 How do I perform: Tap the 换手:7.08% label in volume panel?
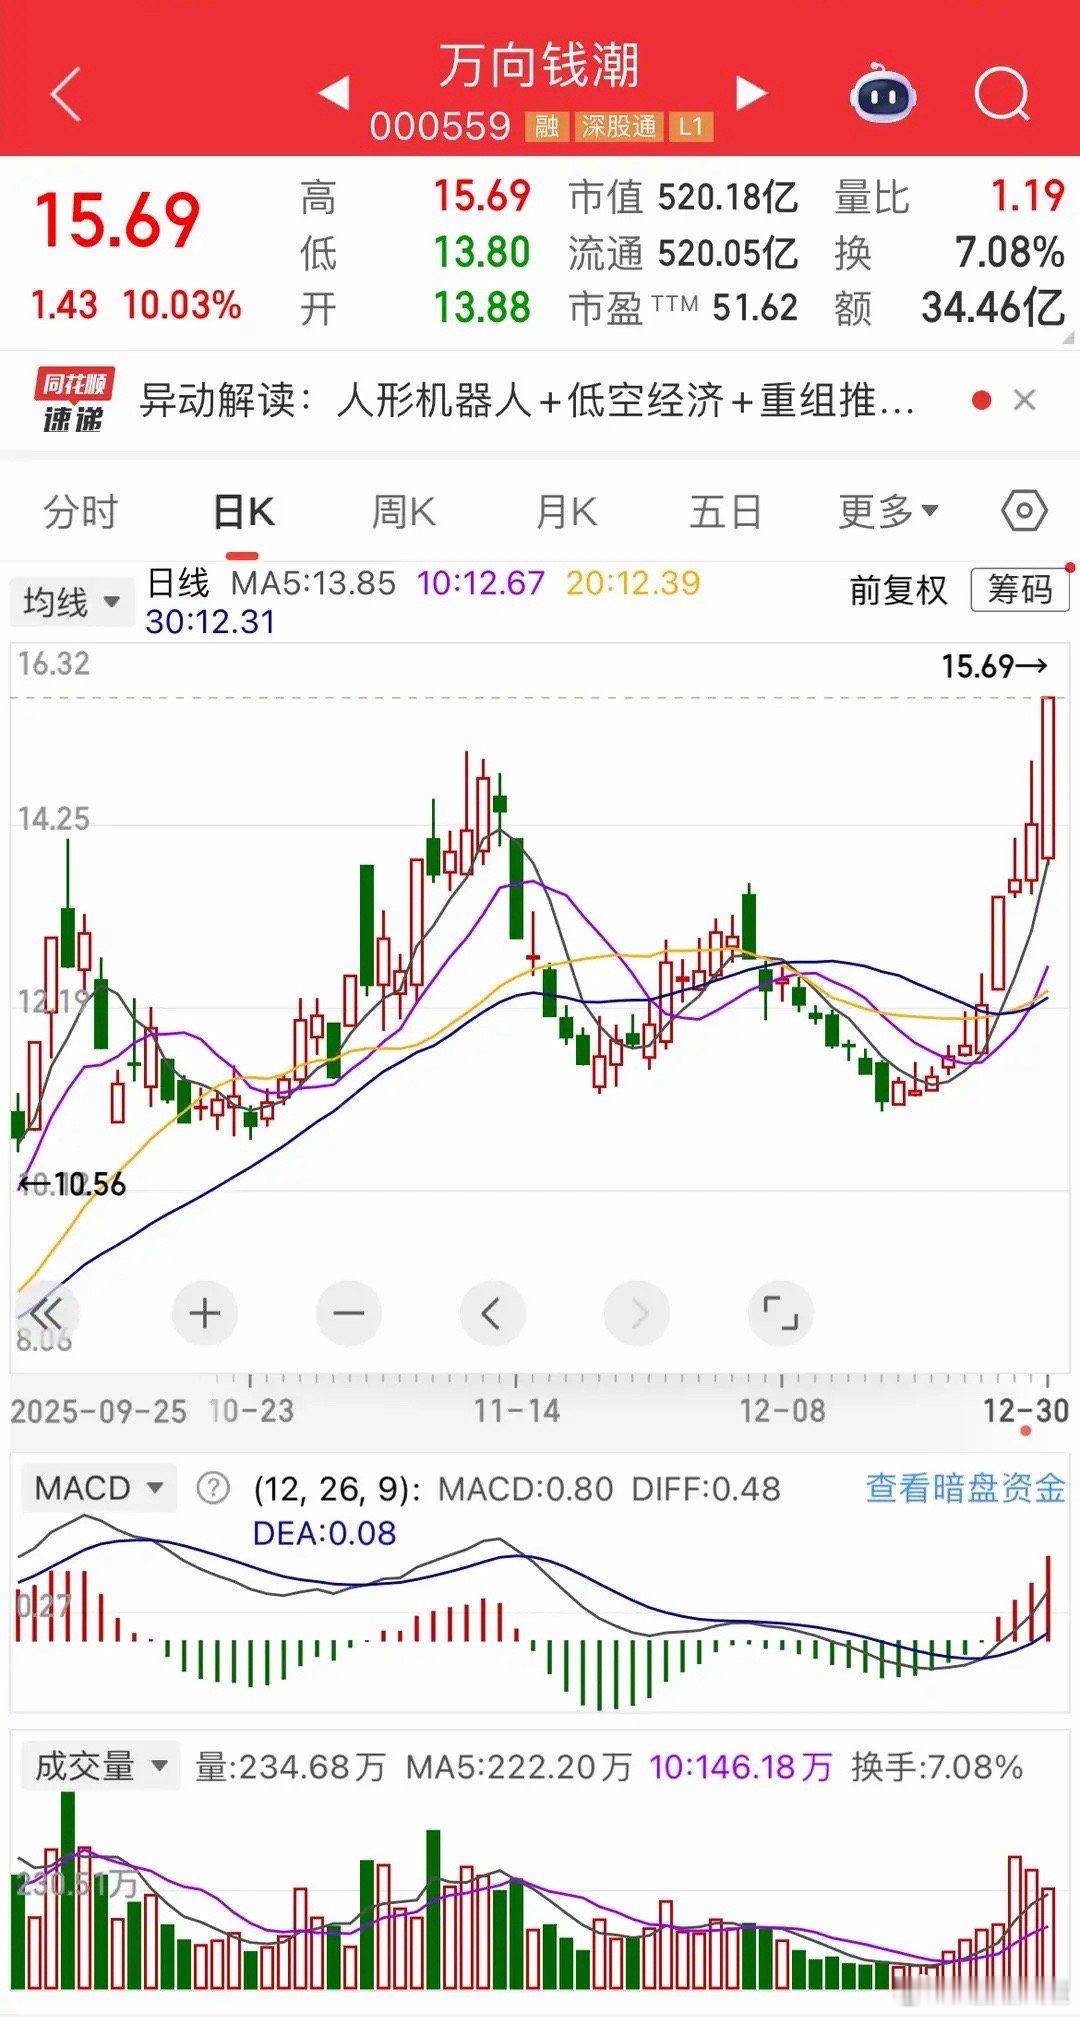click(937, 1767)
